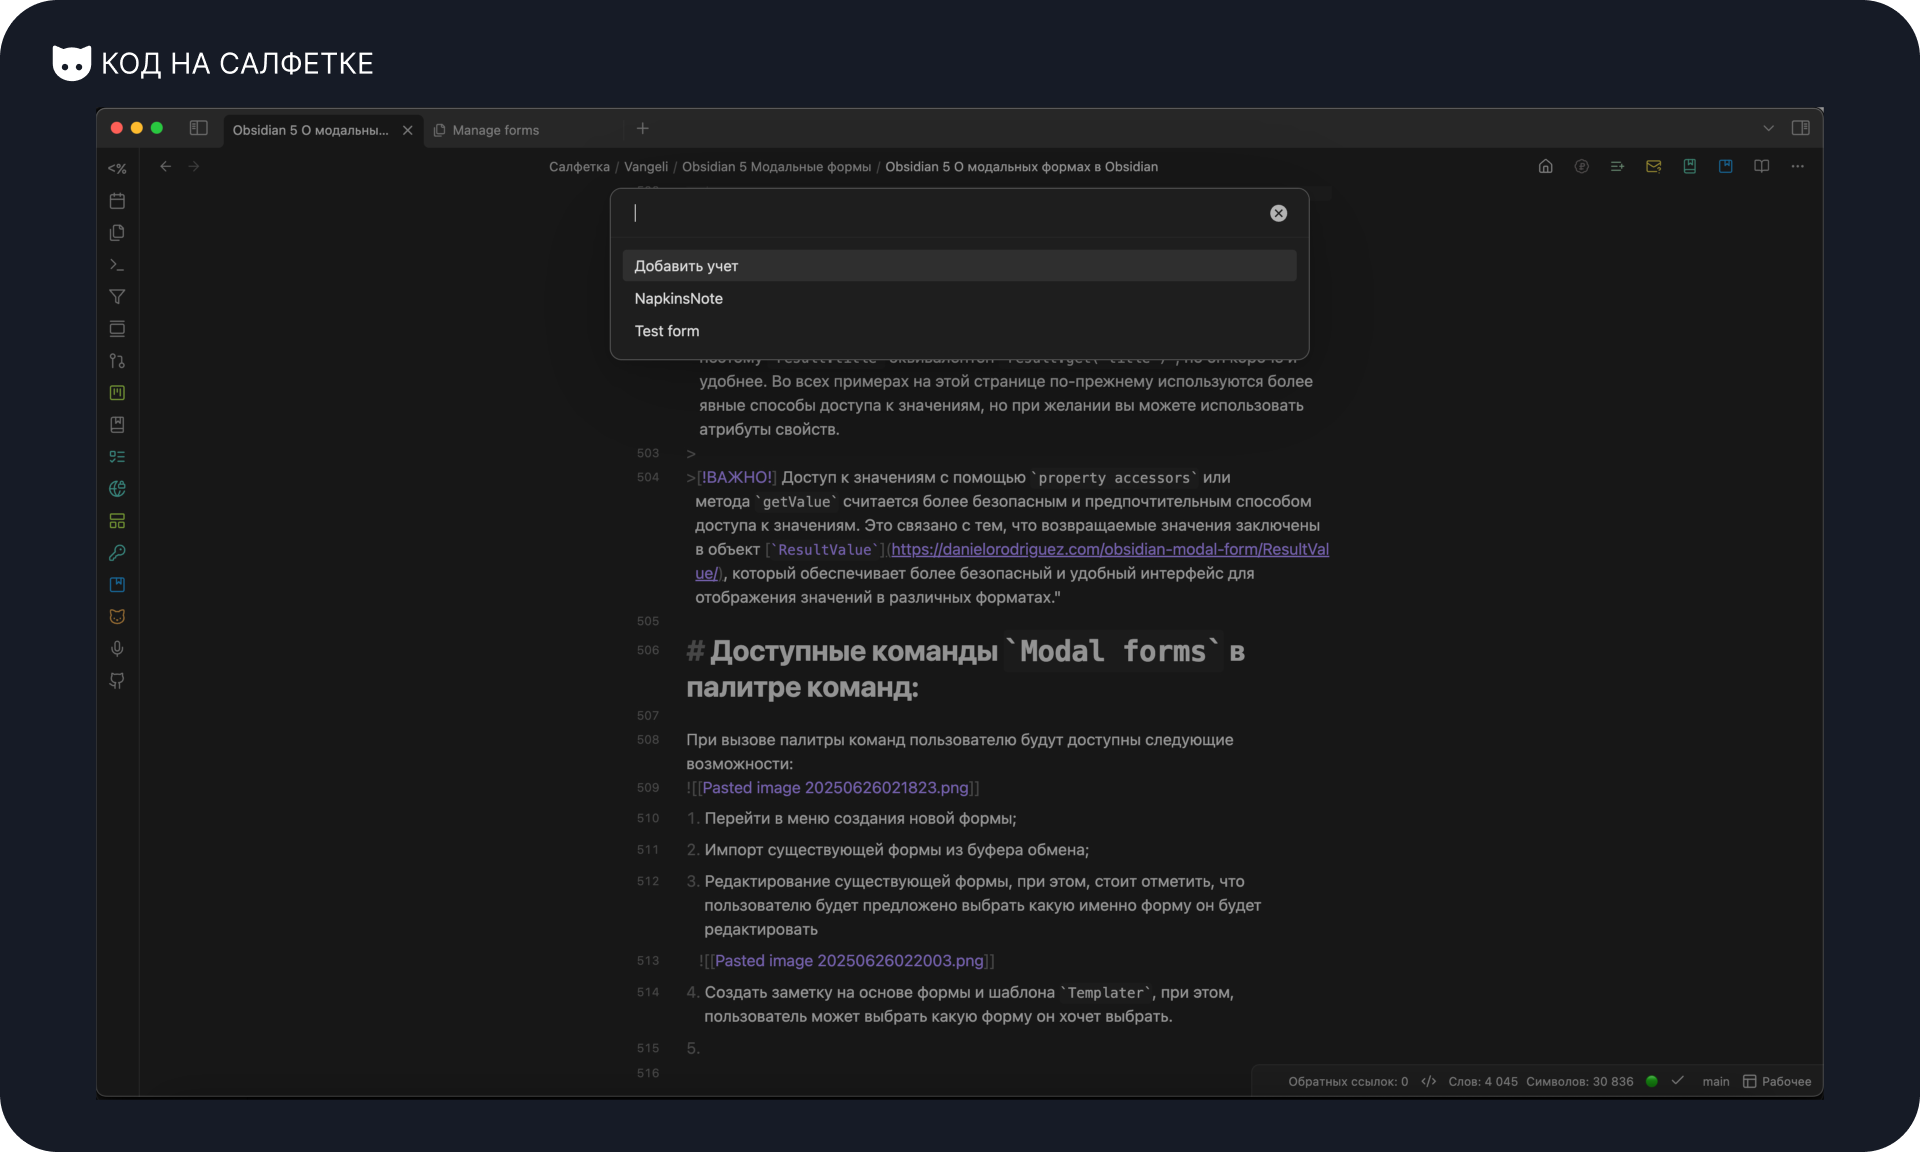Click the blue bookmark box header icon
The image size is (1920, 1152).
[x=1725, y=167]
